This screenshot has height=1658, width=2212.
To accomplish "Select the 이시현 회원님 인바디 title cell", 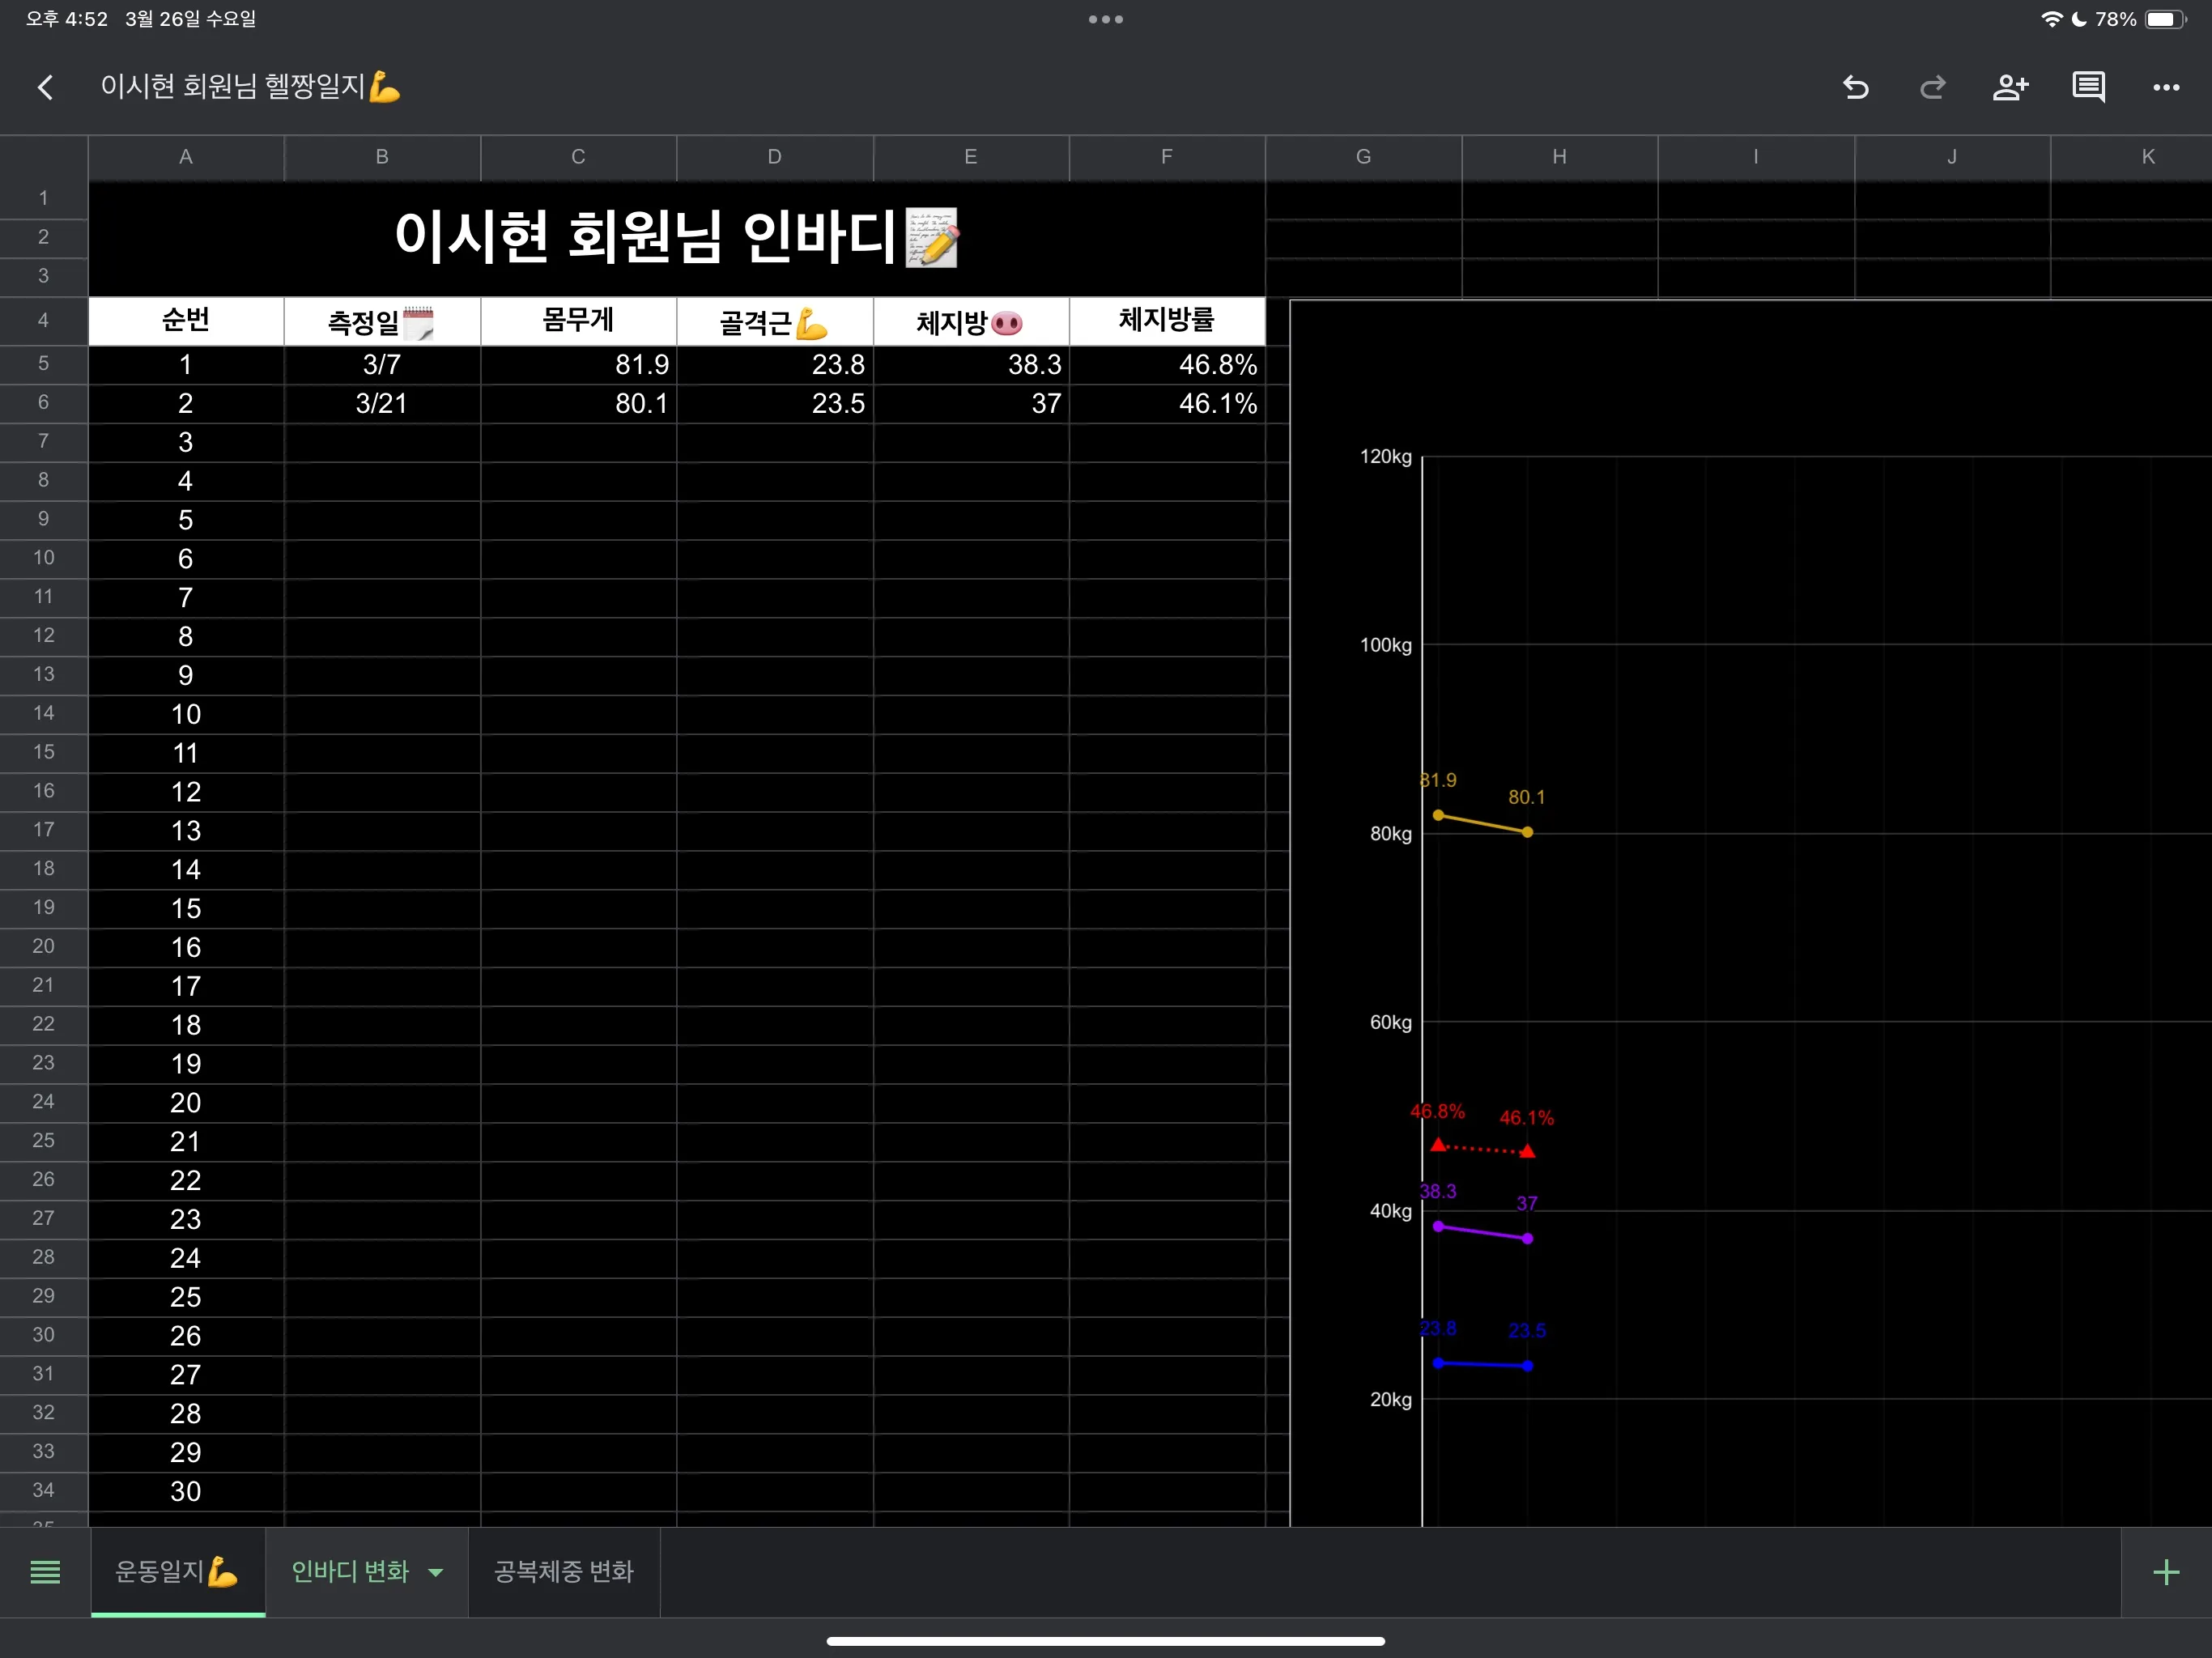I will point(676,238).
